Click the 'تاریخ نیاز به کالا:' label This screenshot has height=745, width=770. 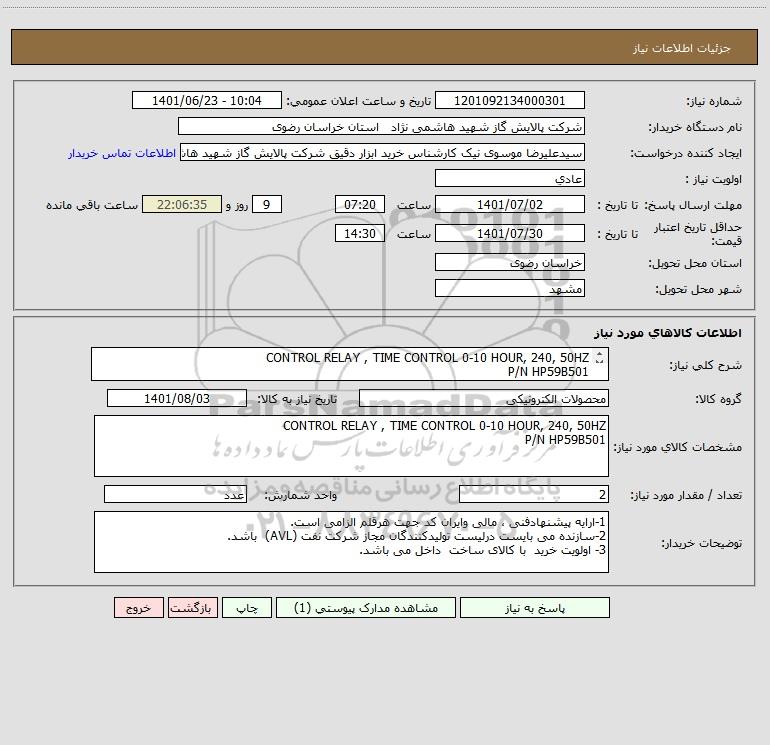(297, 399)
